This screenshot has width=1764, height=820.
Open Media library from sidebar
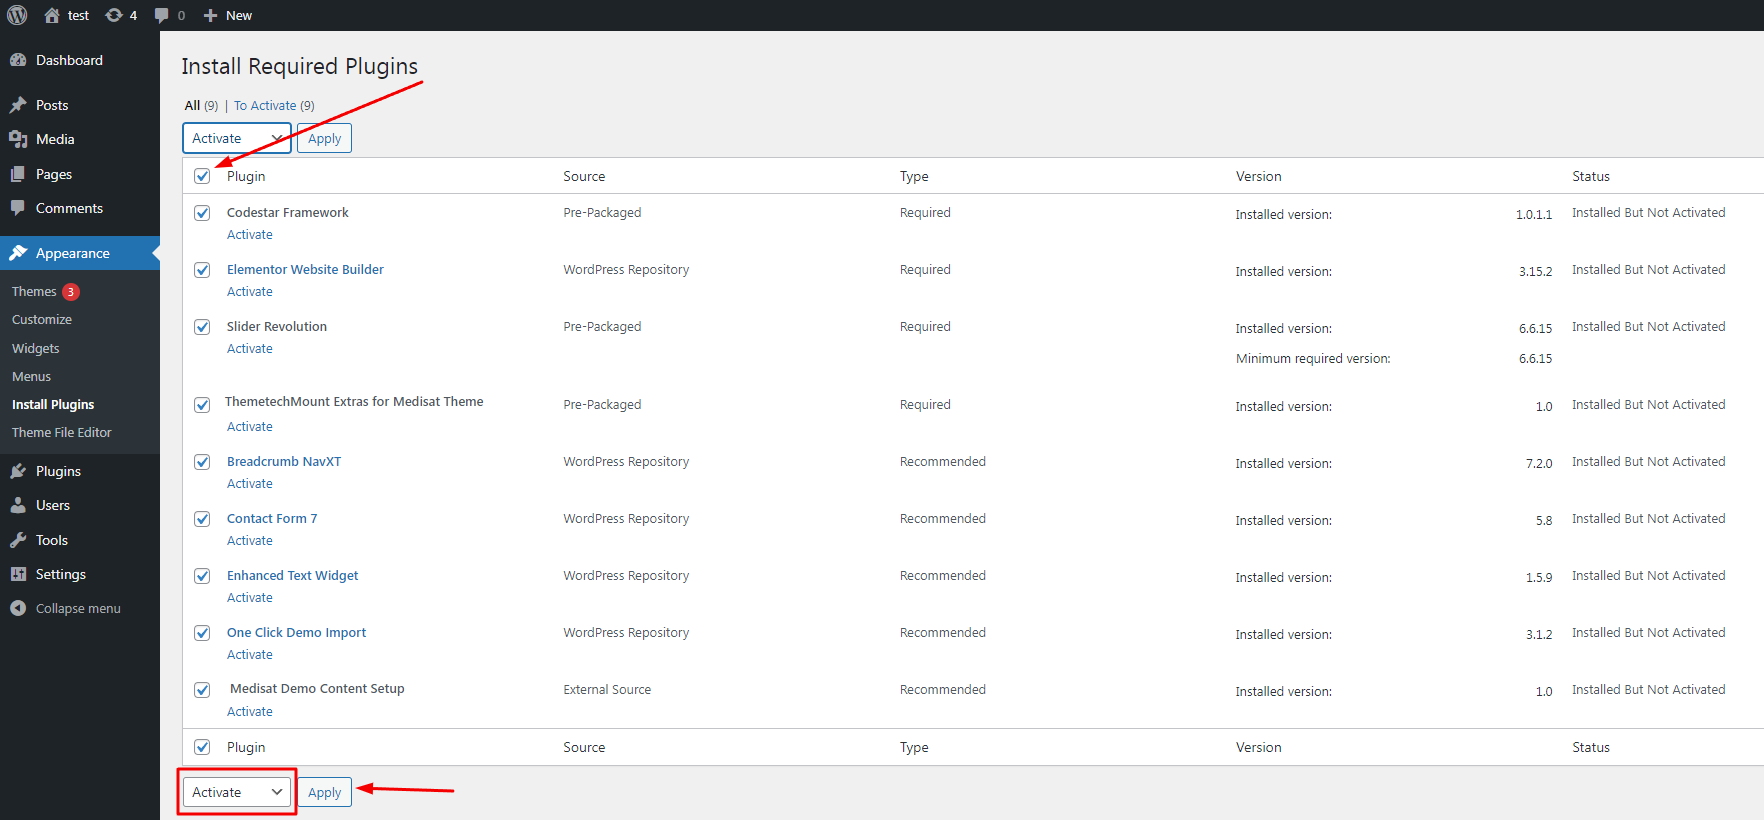click(55, 139)
